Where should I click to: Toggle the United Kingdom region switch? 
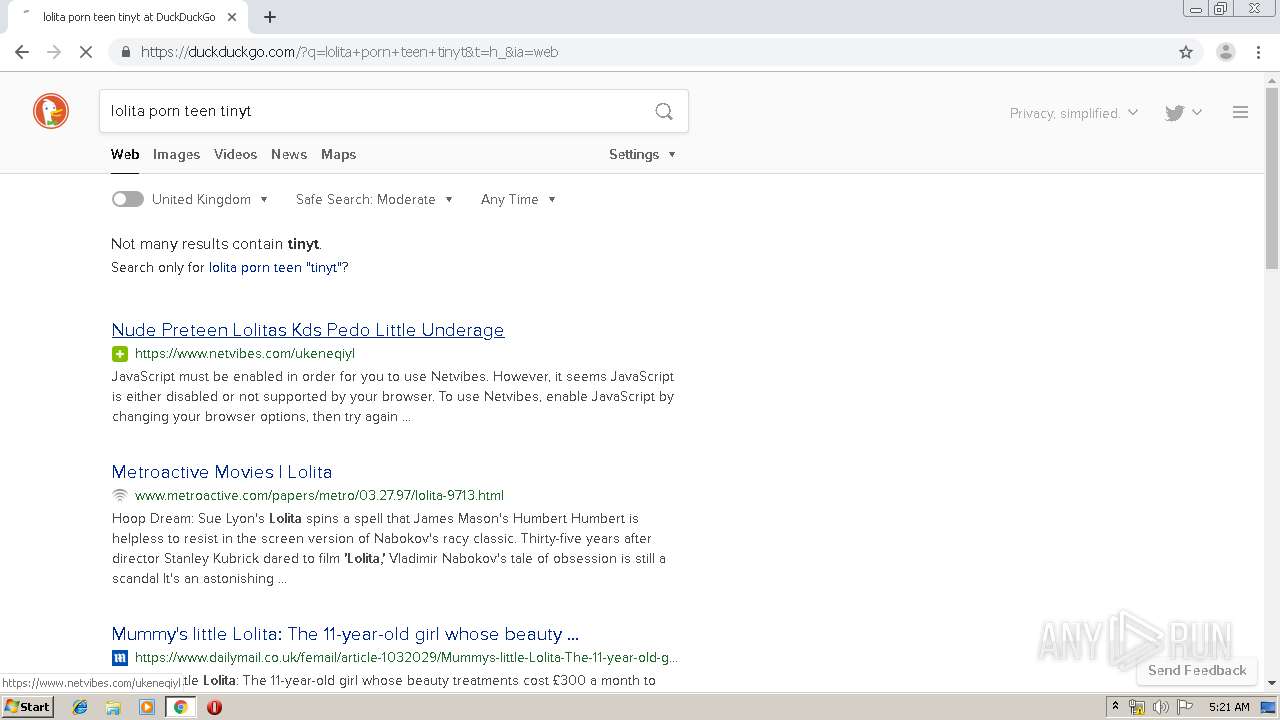pos(127,199)
